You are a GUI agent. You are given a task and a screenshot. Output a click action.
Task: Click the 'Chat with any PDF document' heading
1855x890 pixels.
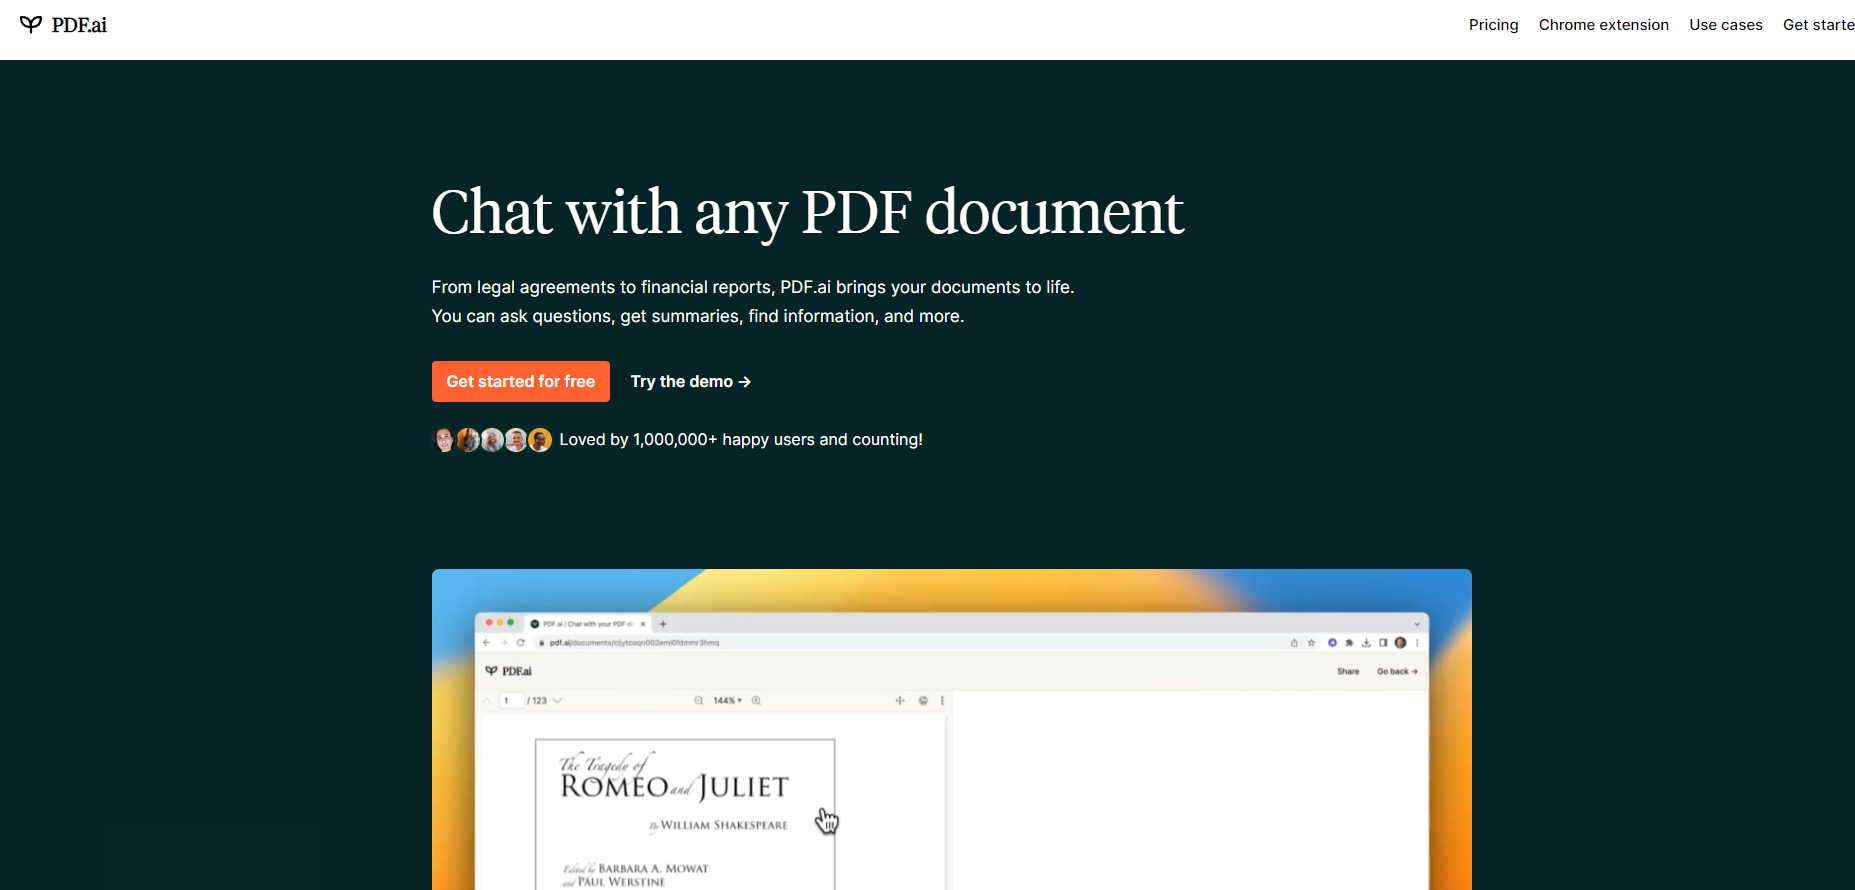click(807, 212)
